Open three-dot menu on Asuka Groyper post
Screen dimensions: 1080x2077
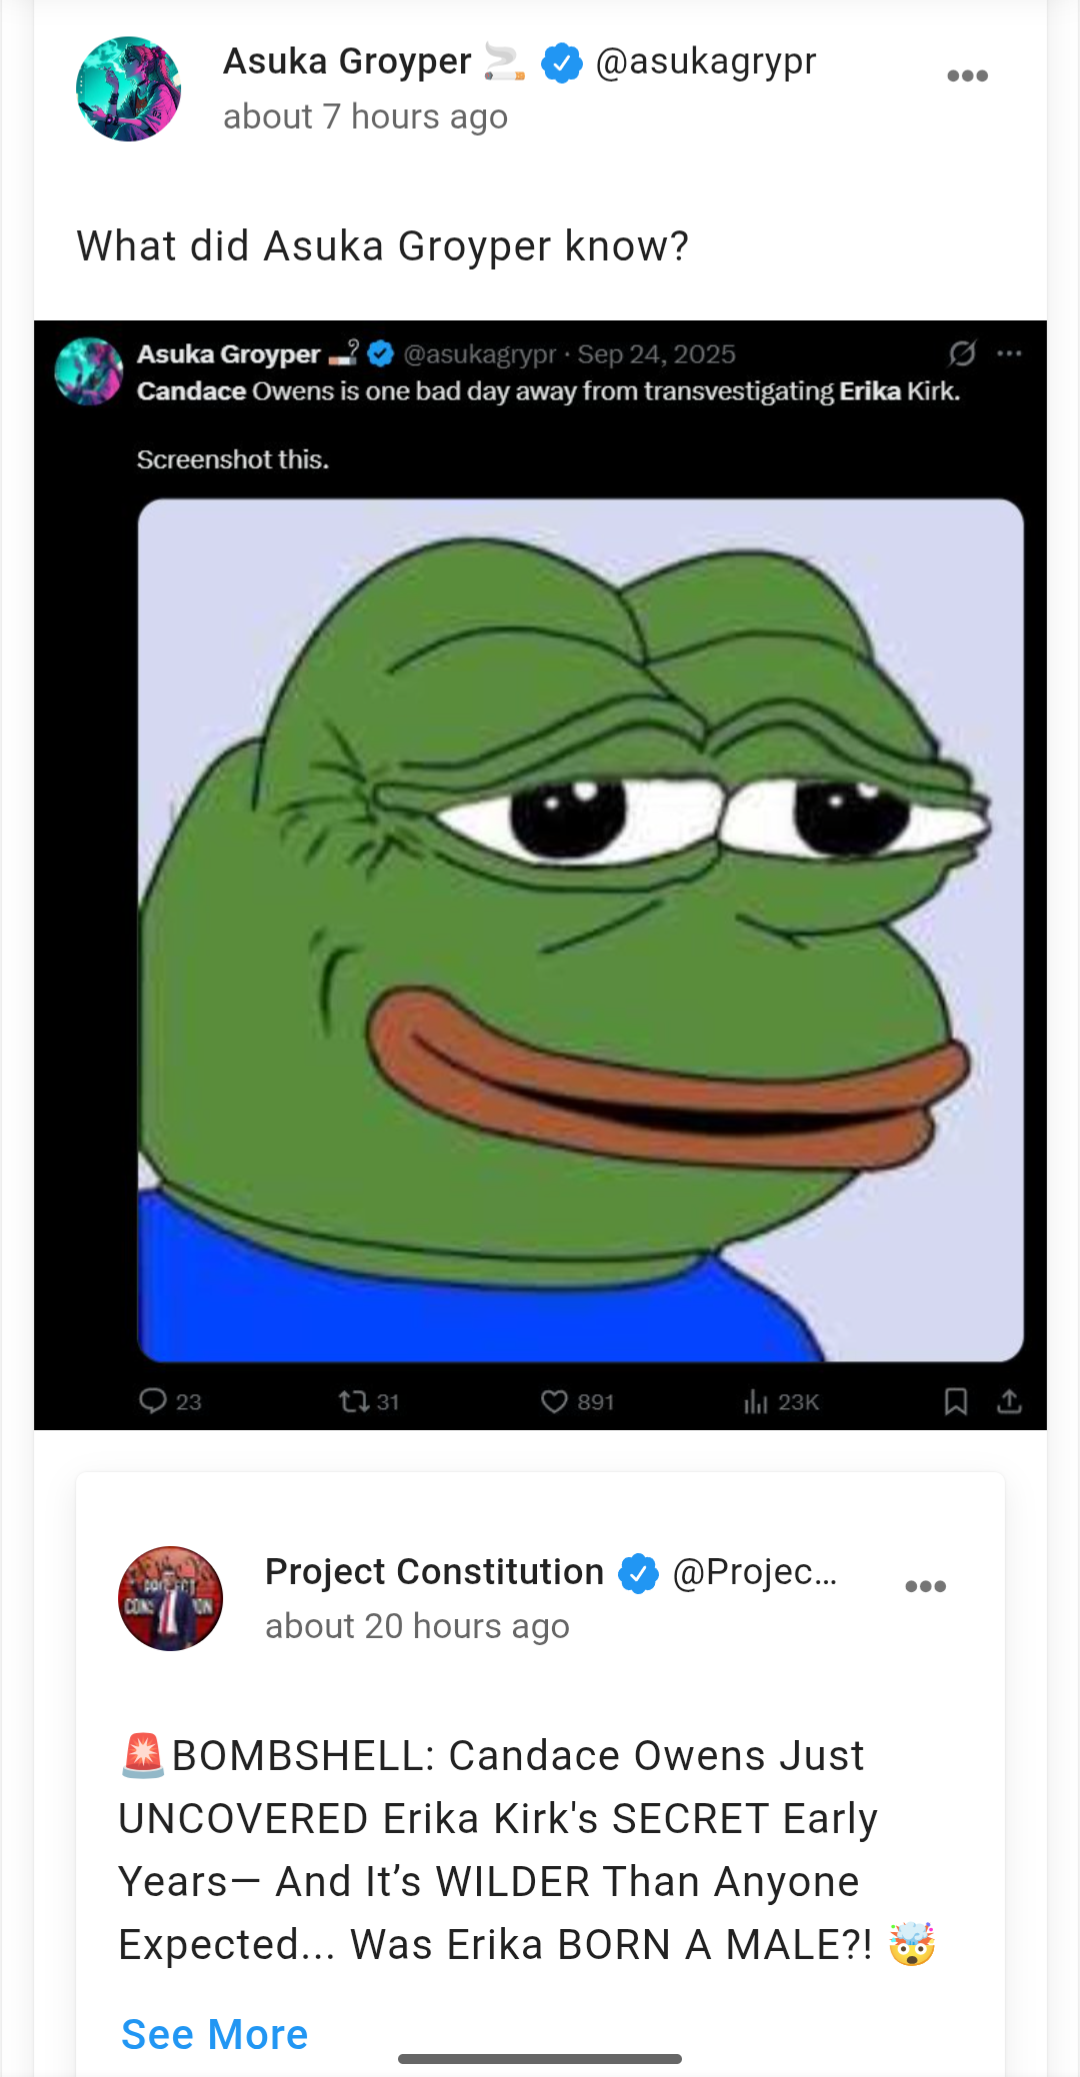pyautogui.click(x=967, y=76)
